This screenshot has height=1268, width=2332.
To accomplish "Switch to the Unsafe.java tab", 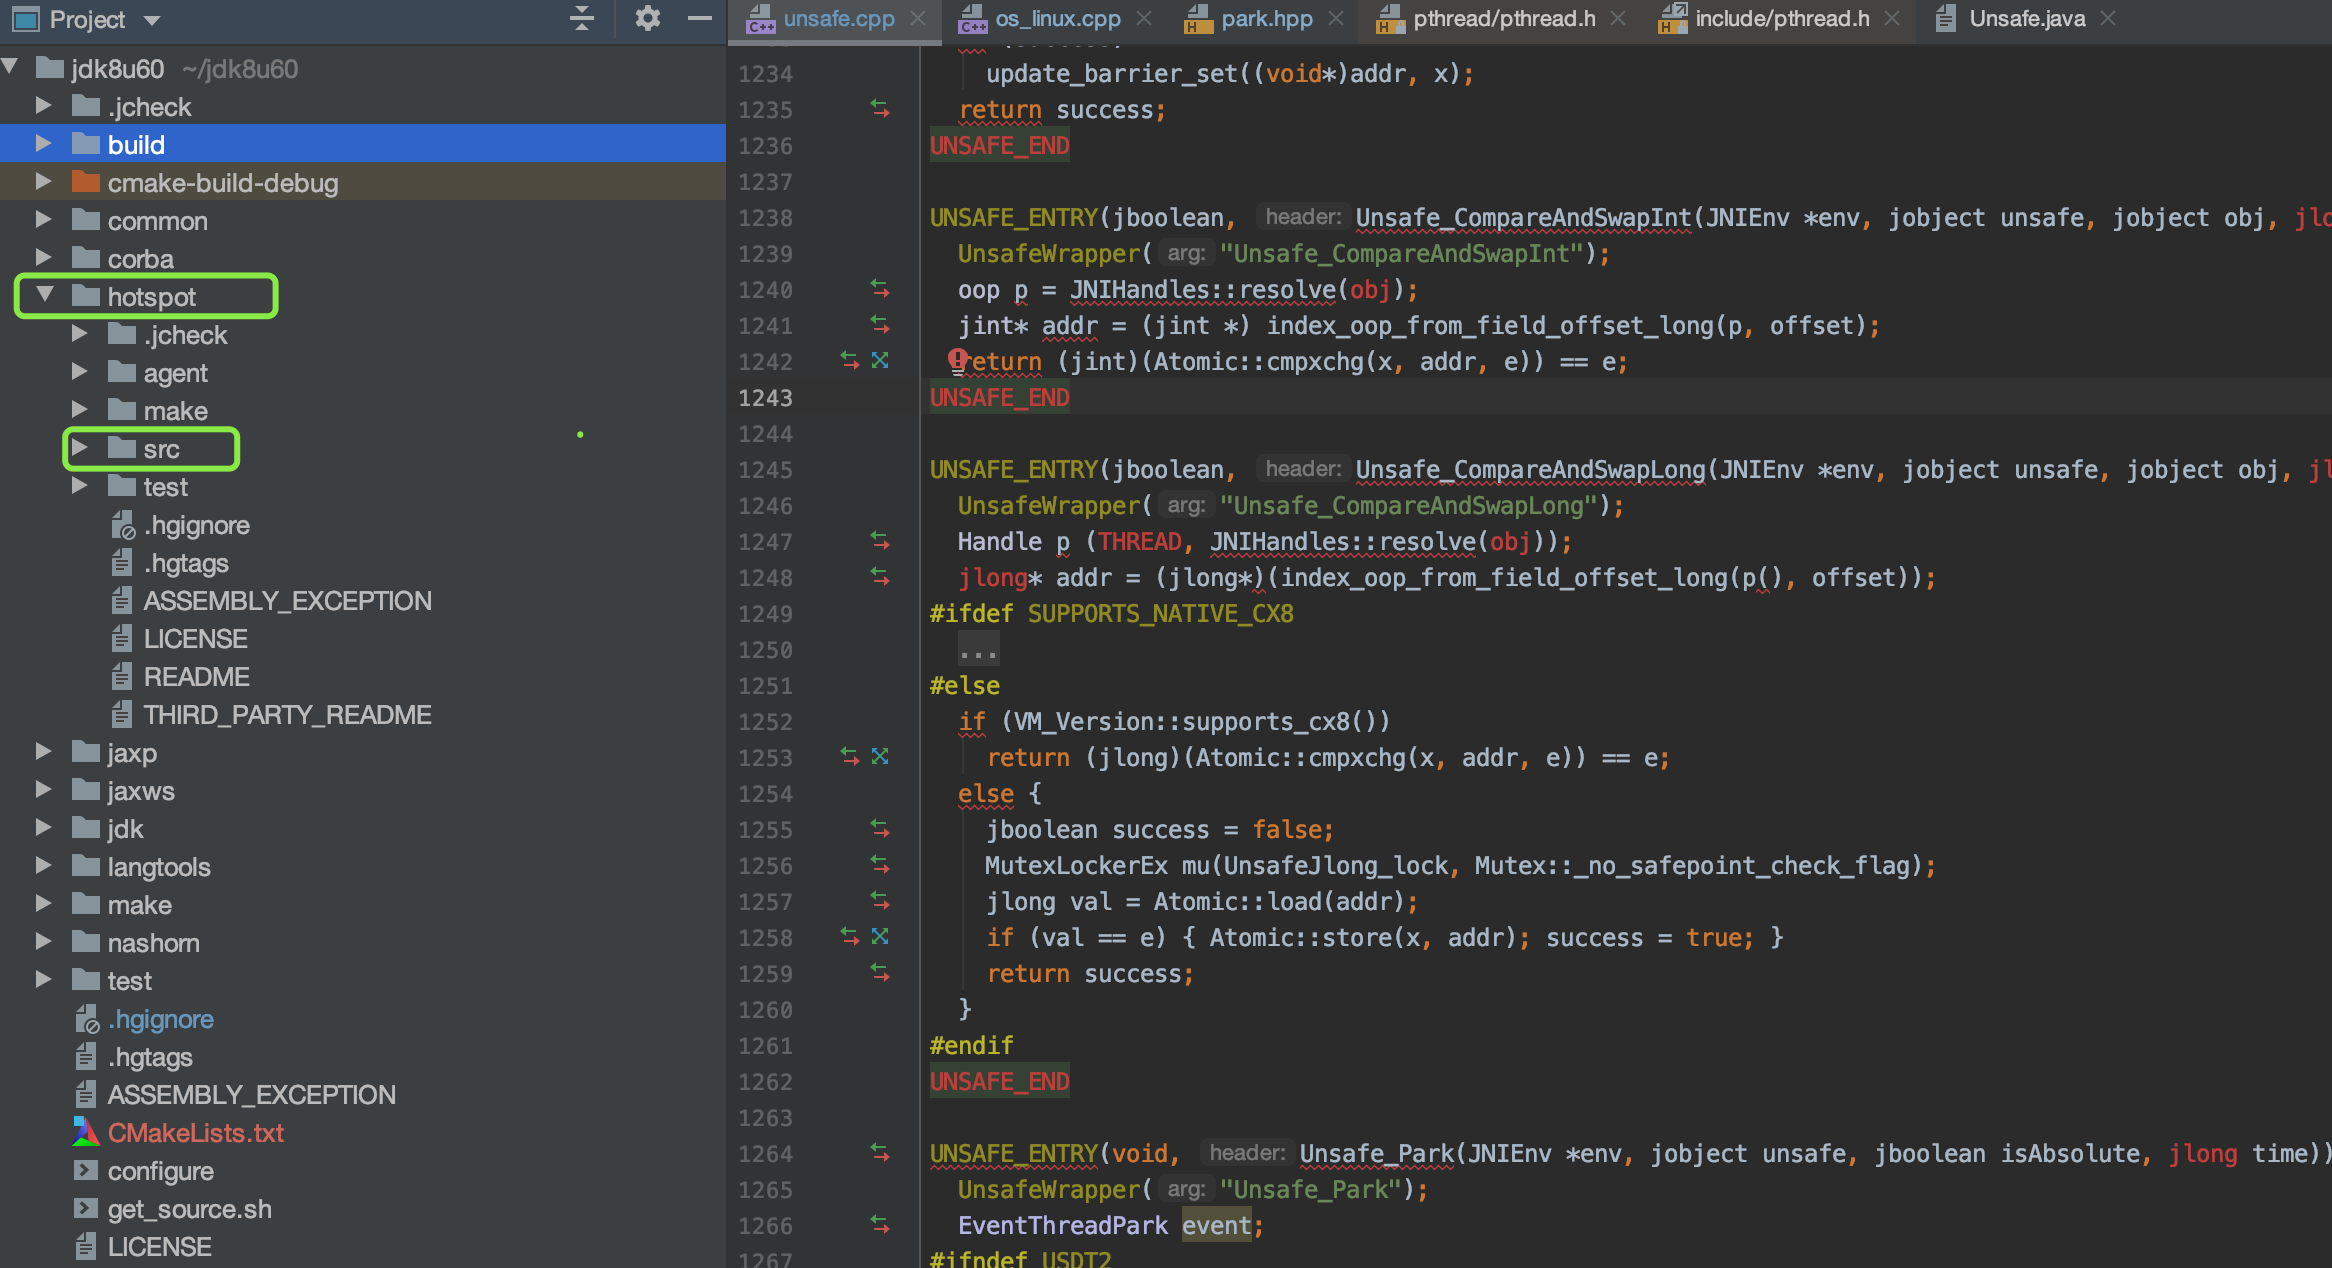I will [2026, 19].
